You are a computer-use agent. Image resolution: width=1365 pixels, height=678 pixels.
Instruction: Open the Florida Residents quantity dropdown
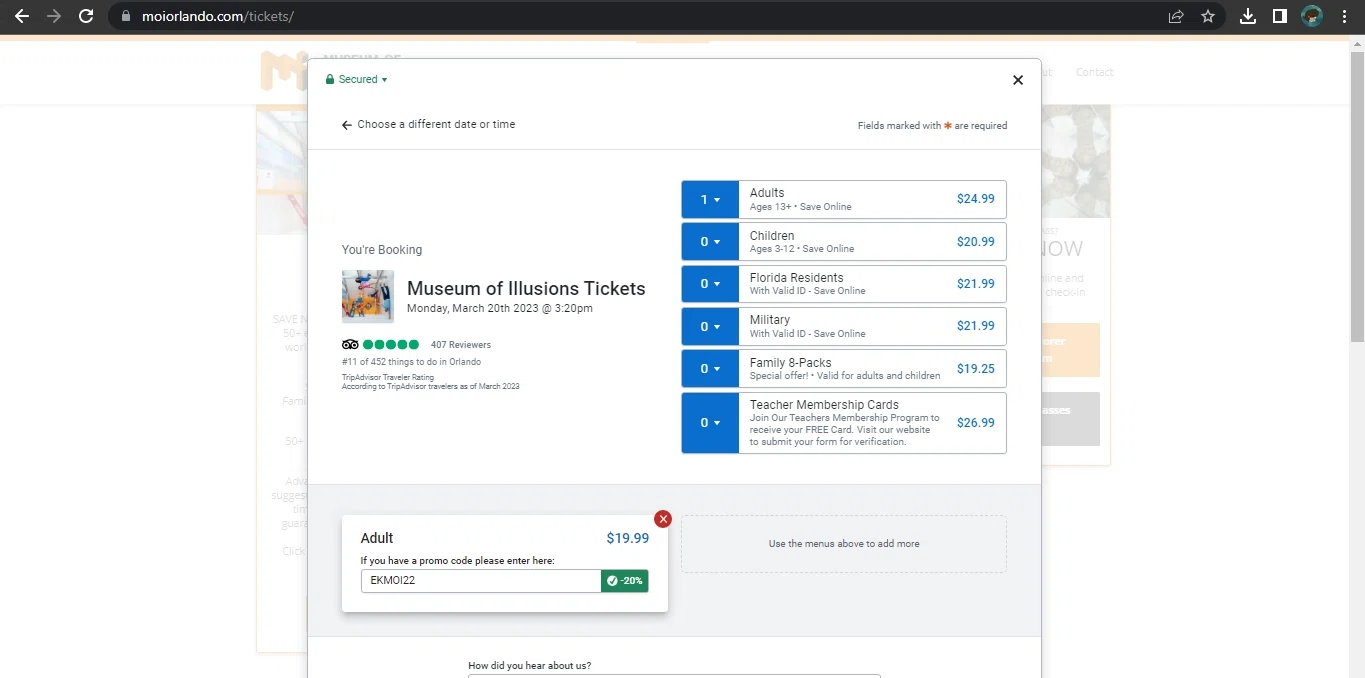pos(710,284)
